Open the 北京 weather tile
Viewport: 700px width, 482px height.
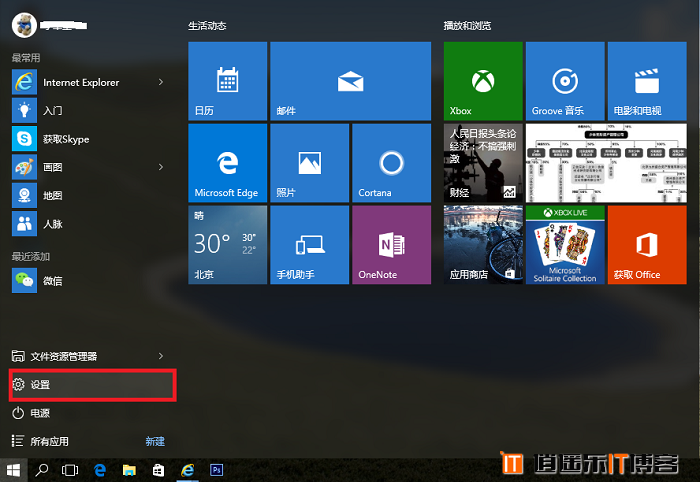pyautogui.click(x=228, y=245)
